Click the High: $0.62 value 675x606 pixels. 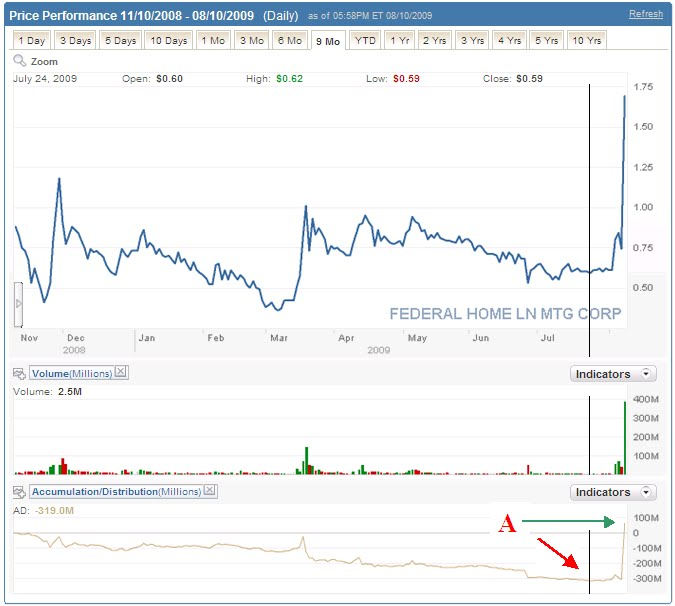pos(274,79)
